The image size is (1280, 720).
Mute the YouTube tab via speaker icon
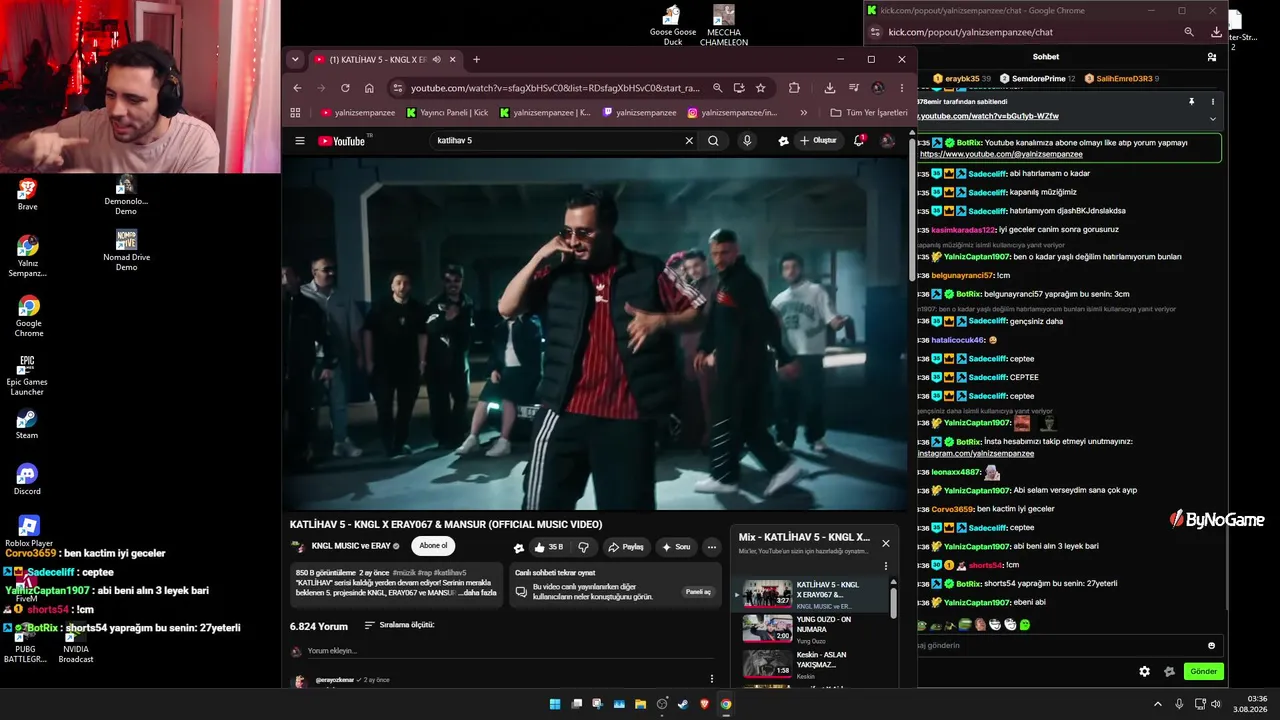click(x=436, y=60)
